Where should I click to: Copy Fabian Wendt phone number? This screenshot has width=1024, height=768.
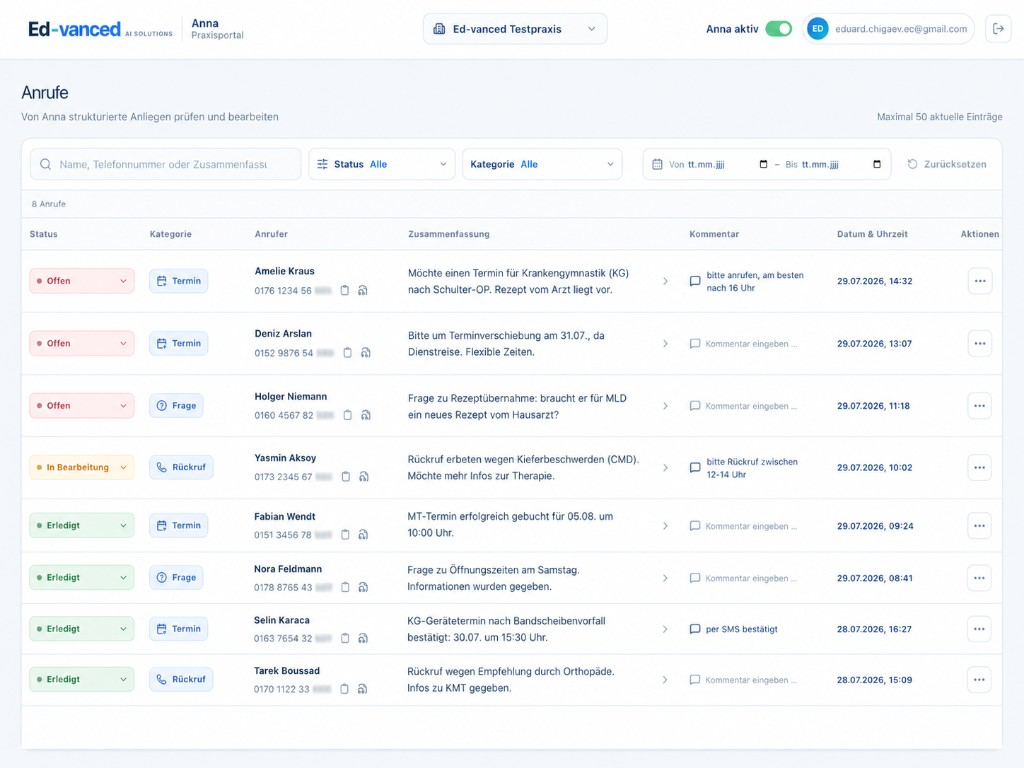(345, 535)
